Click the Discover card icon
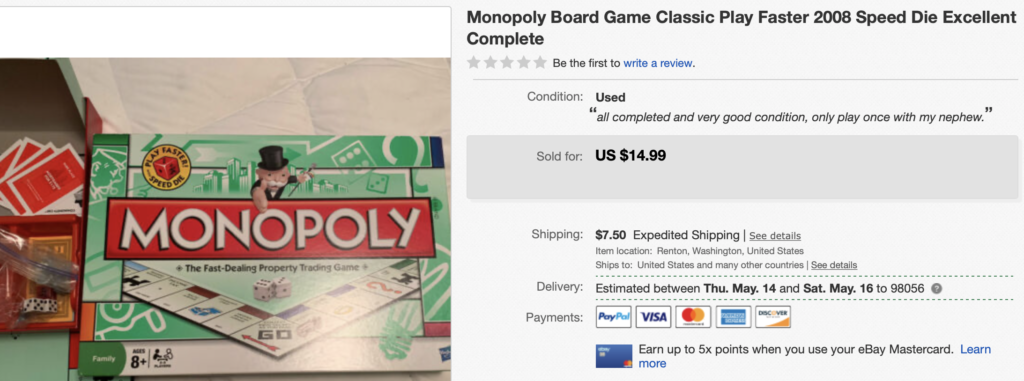 (773, 317)
